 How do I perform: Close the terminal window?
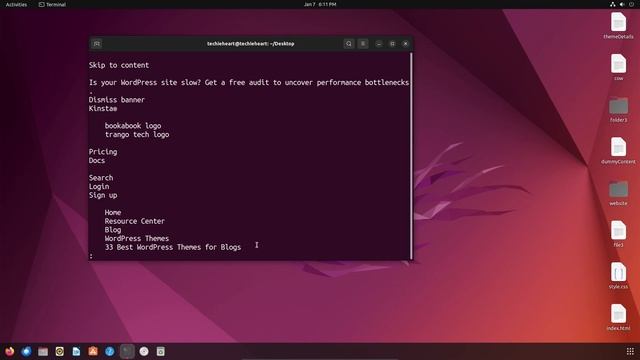click(x=405, y=44)
